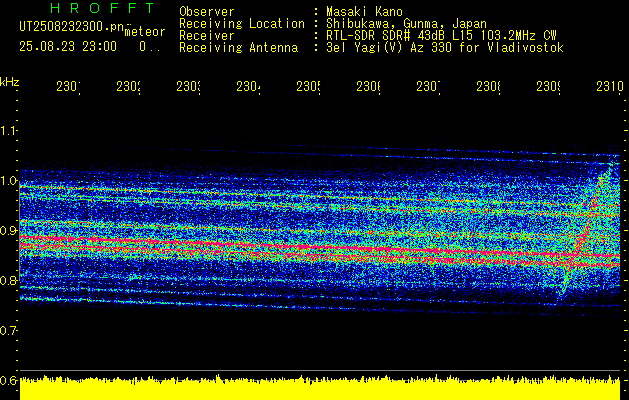Screen dimensions: 629x400
Task: Click the 1.1 kHz frequency label
Action: 9,131
